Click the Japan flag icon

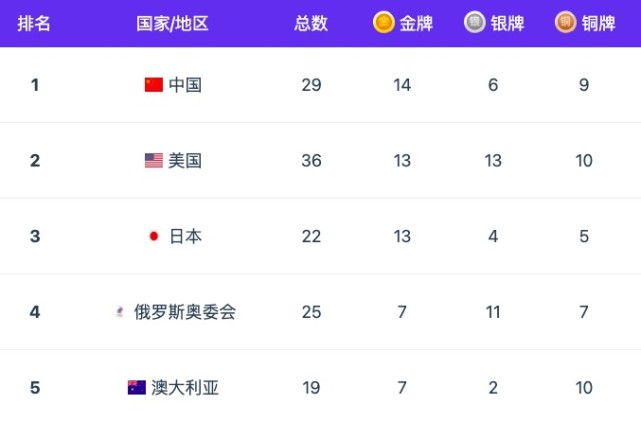154,237
